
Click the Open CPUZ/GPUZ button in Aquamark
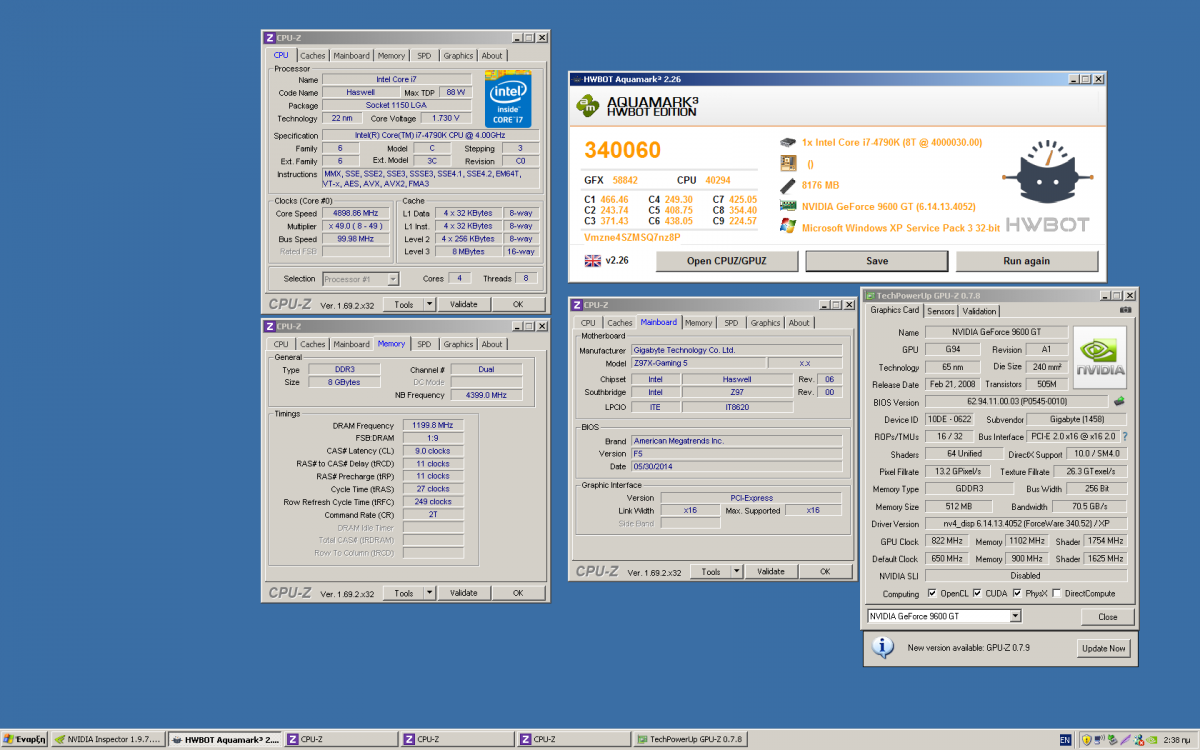tap(727, 261)
